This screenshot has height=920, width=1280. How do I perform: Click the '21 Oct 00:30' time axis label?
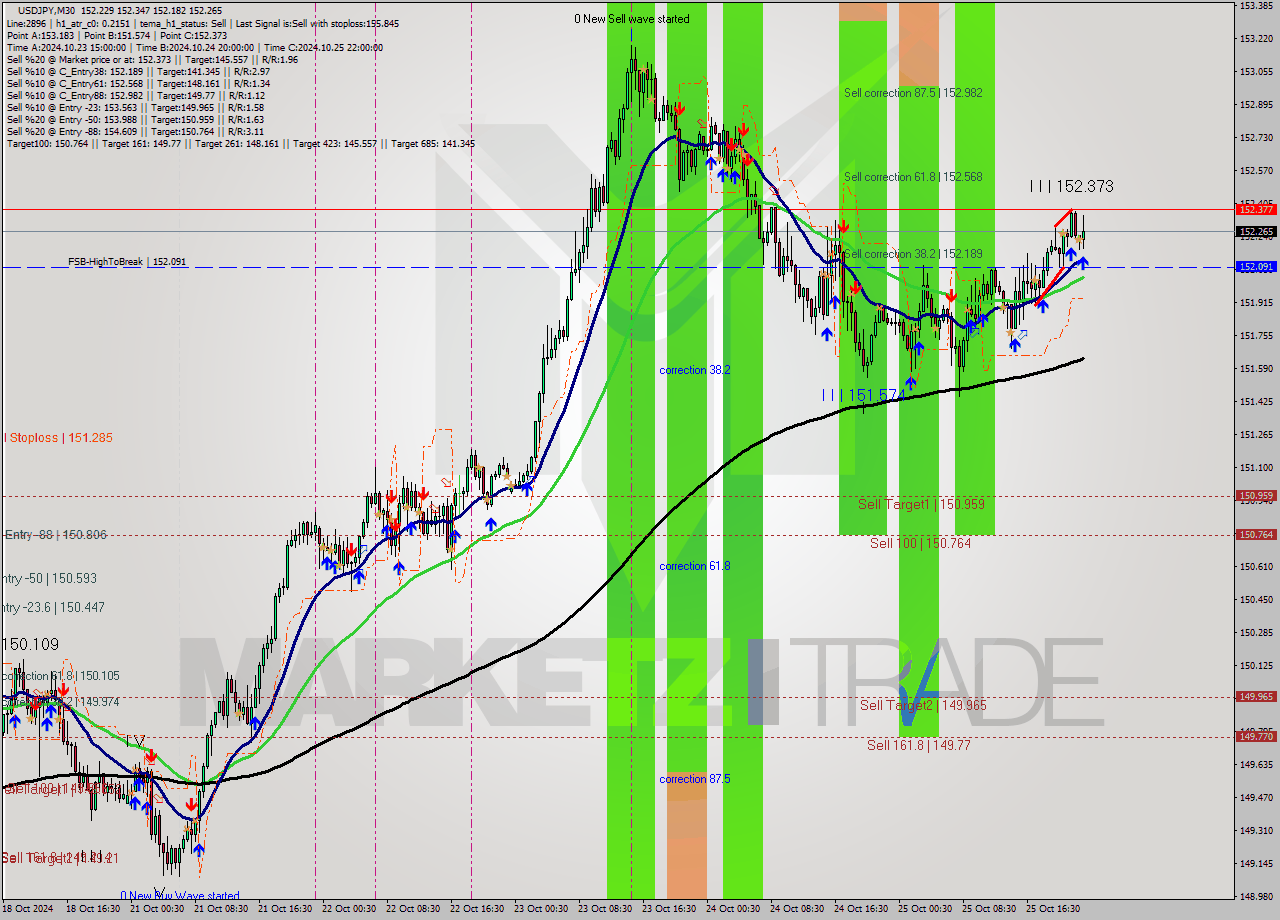[x=156, y=909]
